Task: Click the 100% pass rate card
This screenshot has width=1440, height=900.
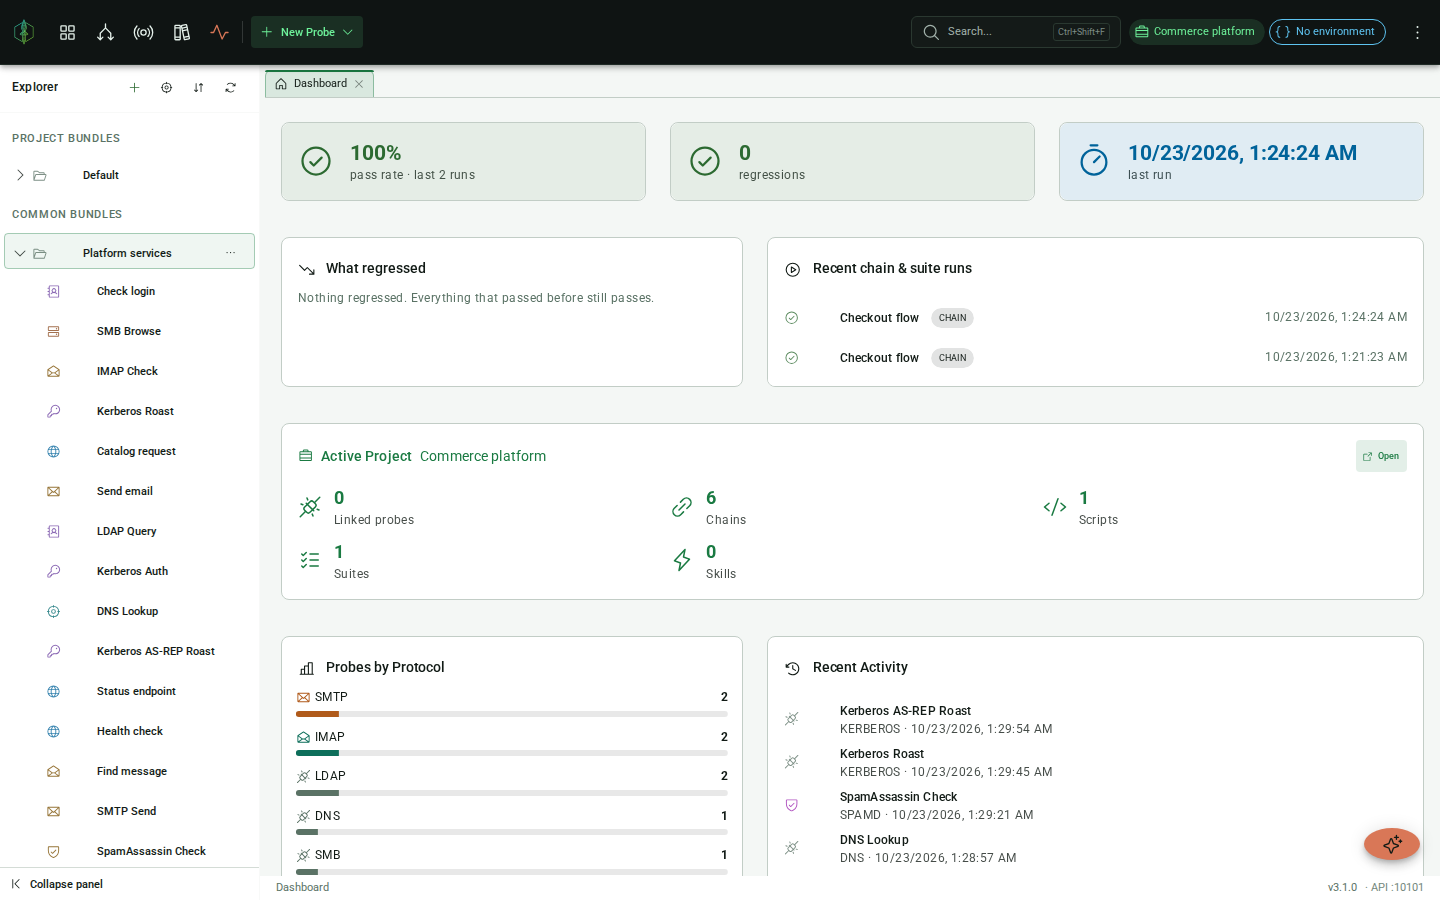Action: pos(463,161)
